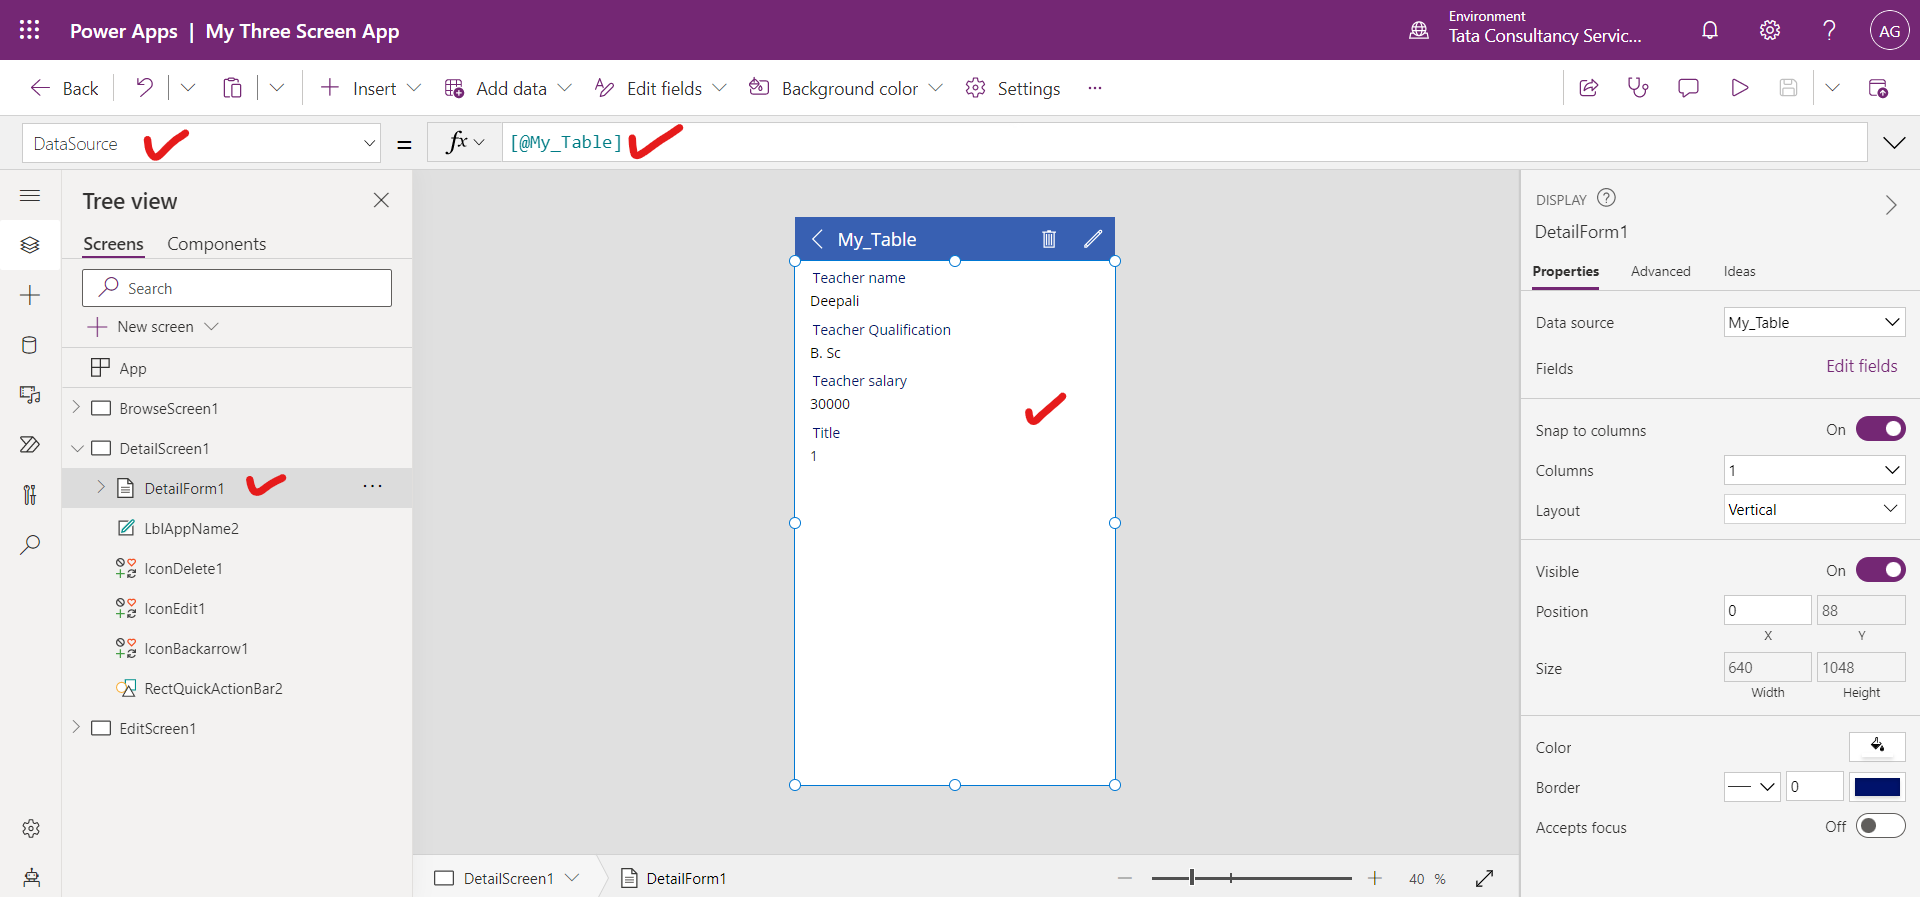Click Edit fields in toolbar
Screen dimensions: 1920x897
point(660,88)
